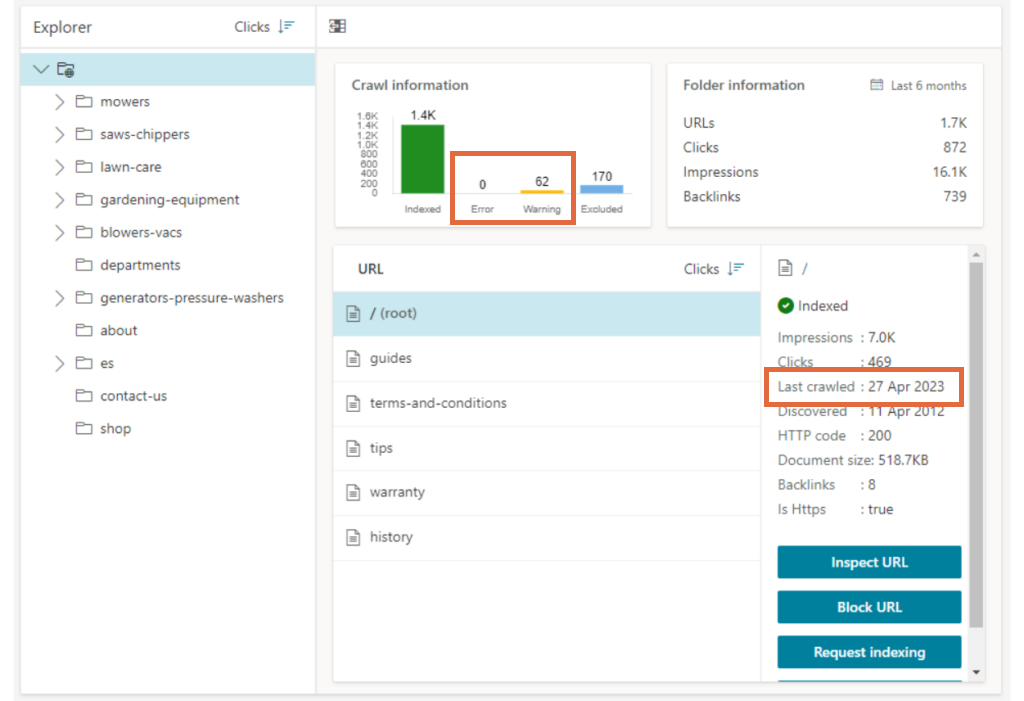Click the contact-us folder icon
The image size is (1024, 701).
click(84, 395)
